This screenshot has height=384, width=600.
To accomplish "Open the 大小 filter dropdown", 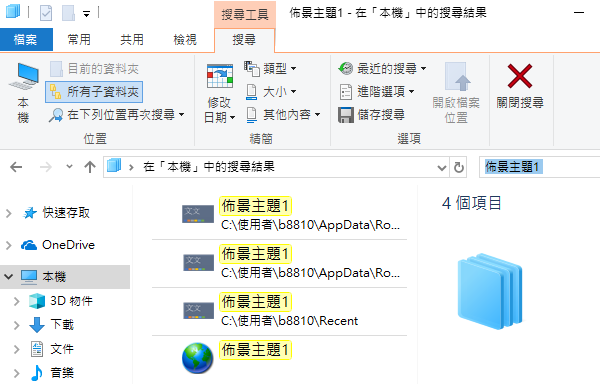I will (x=270, y=92).
